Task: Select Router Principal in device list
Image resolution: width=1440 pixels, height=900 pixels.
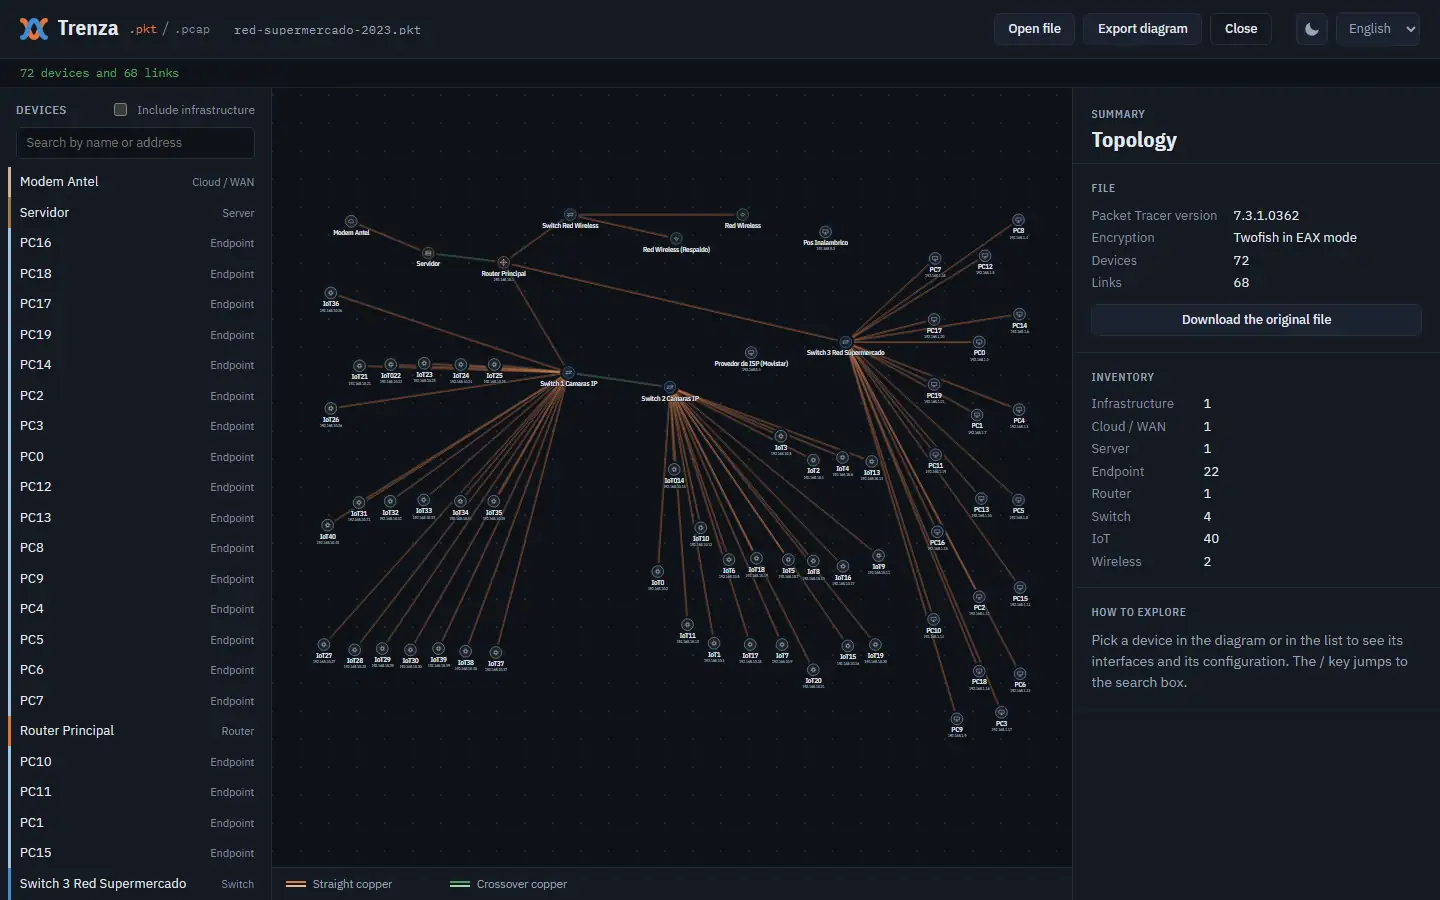Action: coord(135,731)
